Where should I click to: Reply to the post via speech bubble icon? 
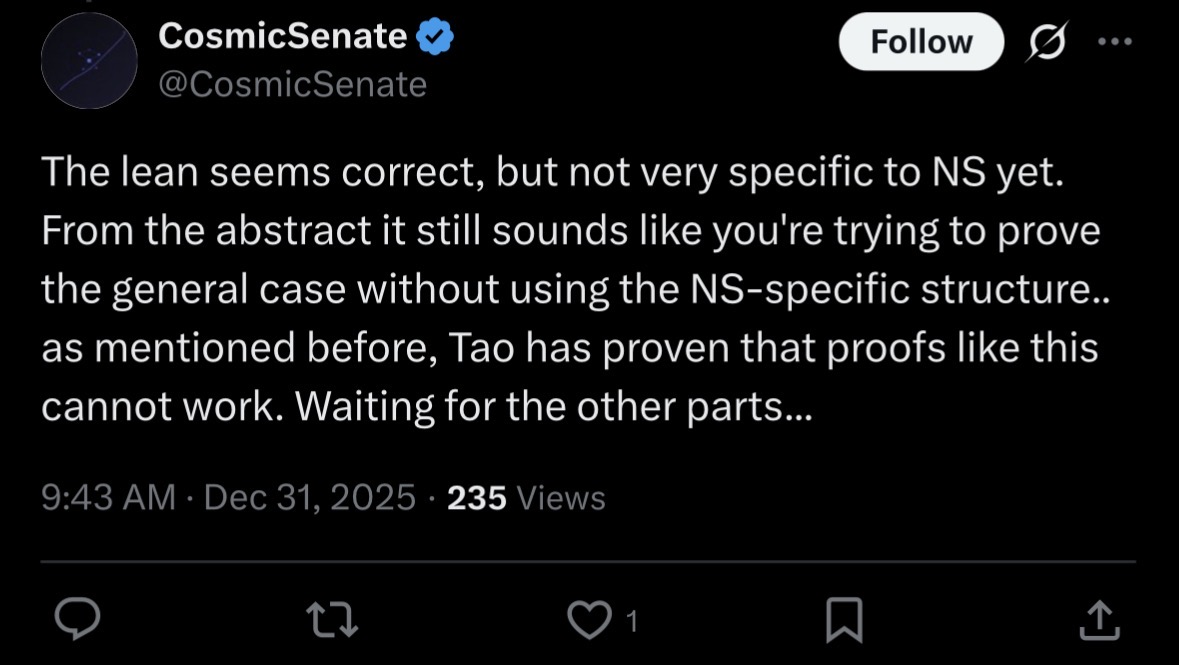76,621
